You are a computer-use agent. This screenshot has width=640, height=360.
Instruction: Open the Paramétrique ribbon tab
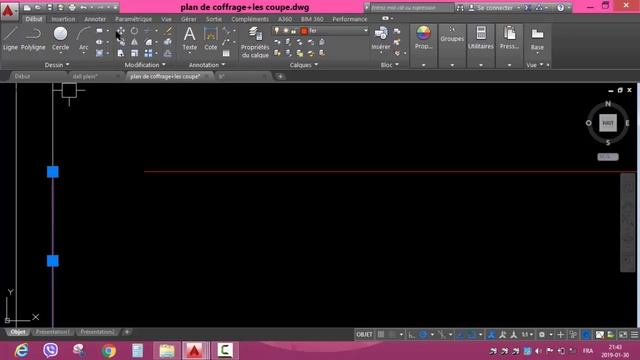(133, 19)
